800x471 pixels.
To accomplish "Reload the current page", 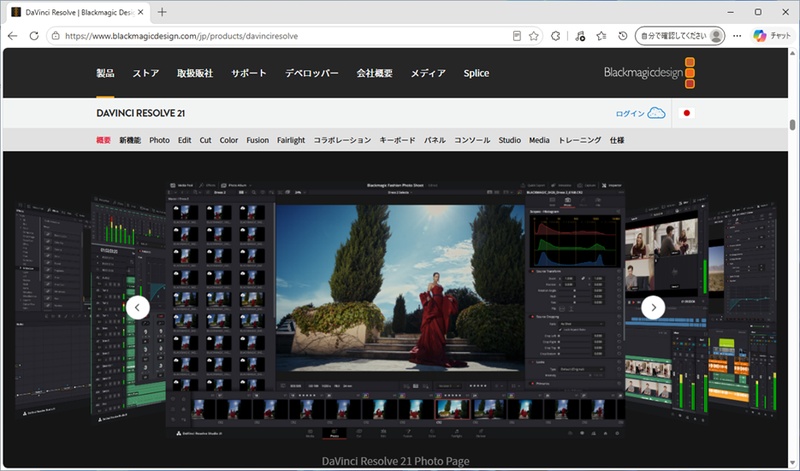I will click(x=34, y=36).
